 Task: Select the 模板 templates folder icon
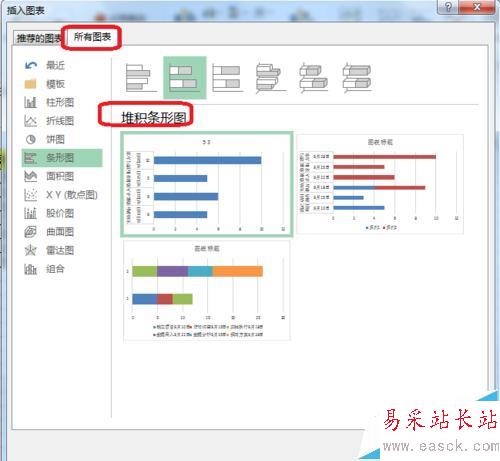[x=31, y=84]
